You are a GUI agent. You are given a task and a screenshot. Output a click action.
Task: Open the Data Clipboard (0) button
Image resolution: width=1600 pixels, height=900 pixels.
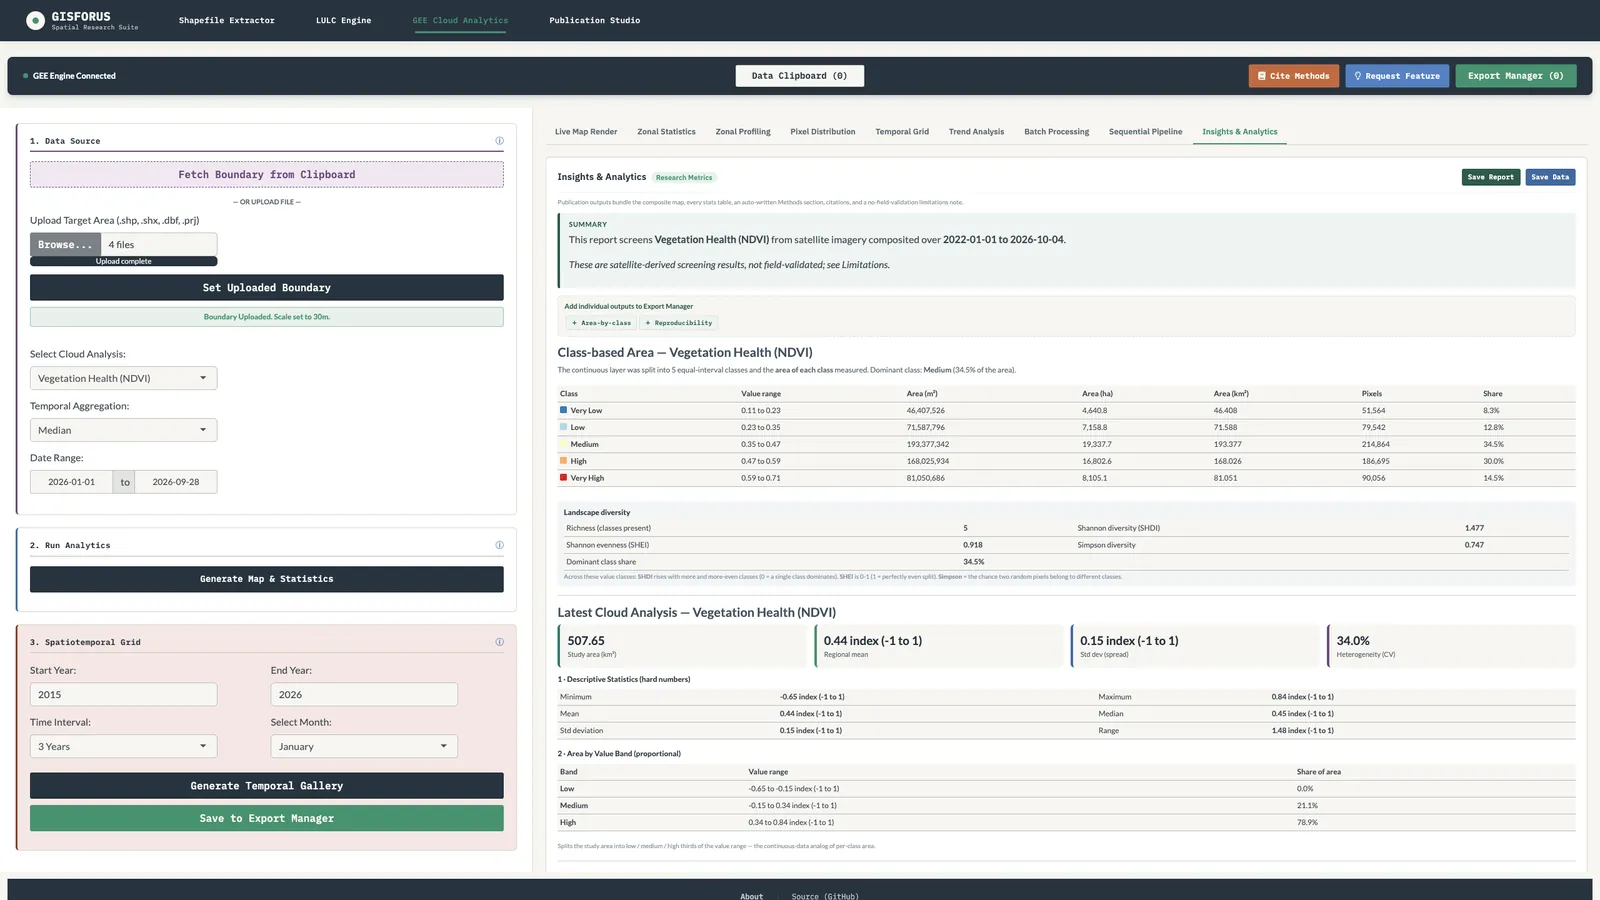800,76
